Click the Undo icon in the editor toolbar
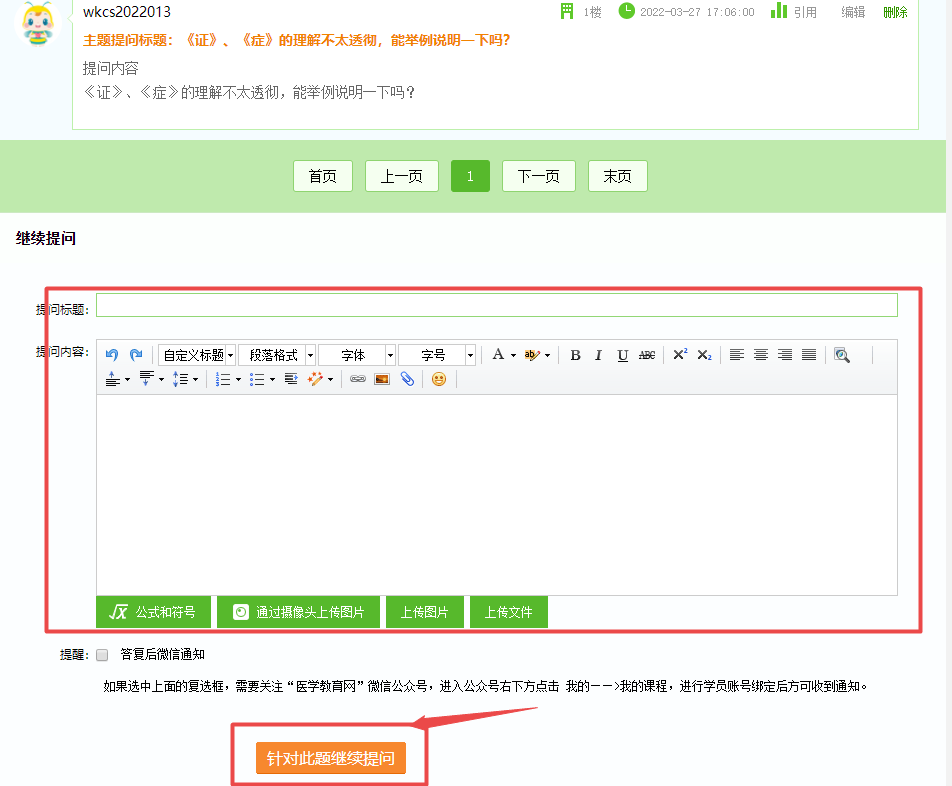 (x=110, y=354)
